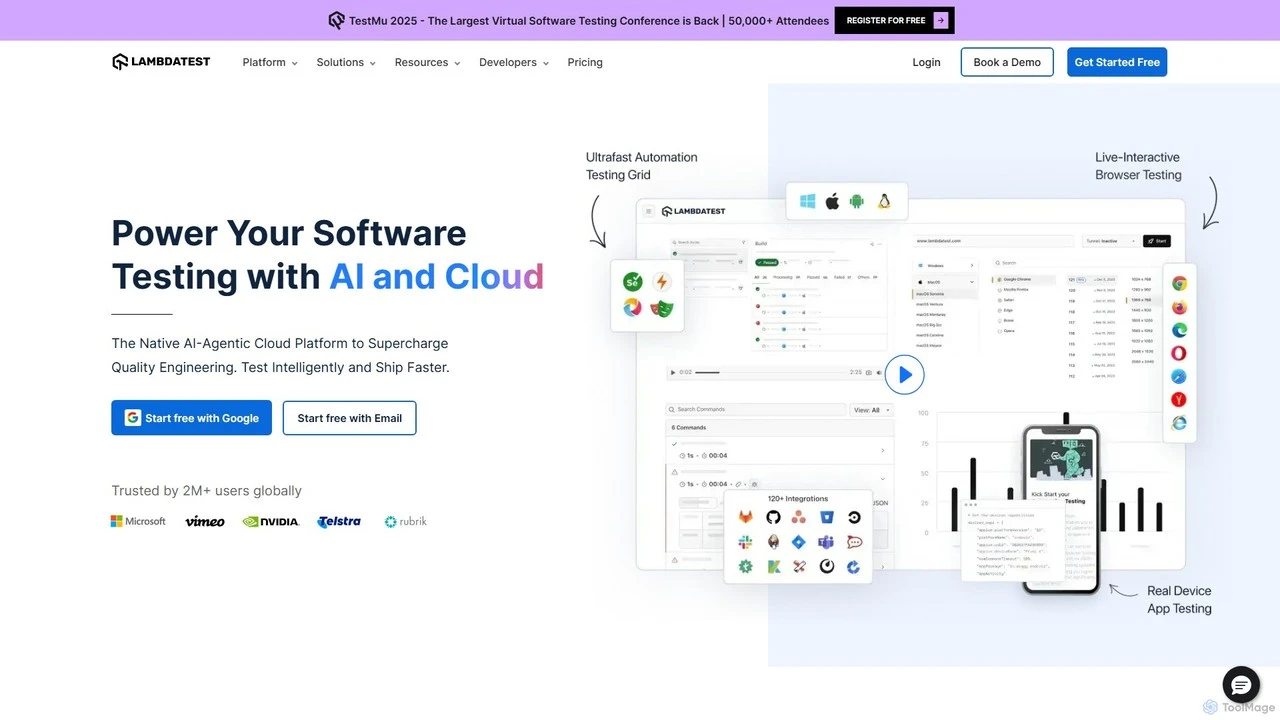Click the Get Started Free button

pyautogui.click(x=1117, y=62)
